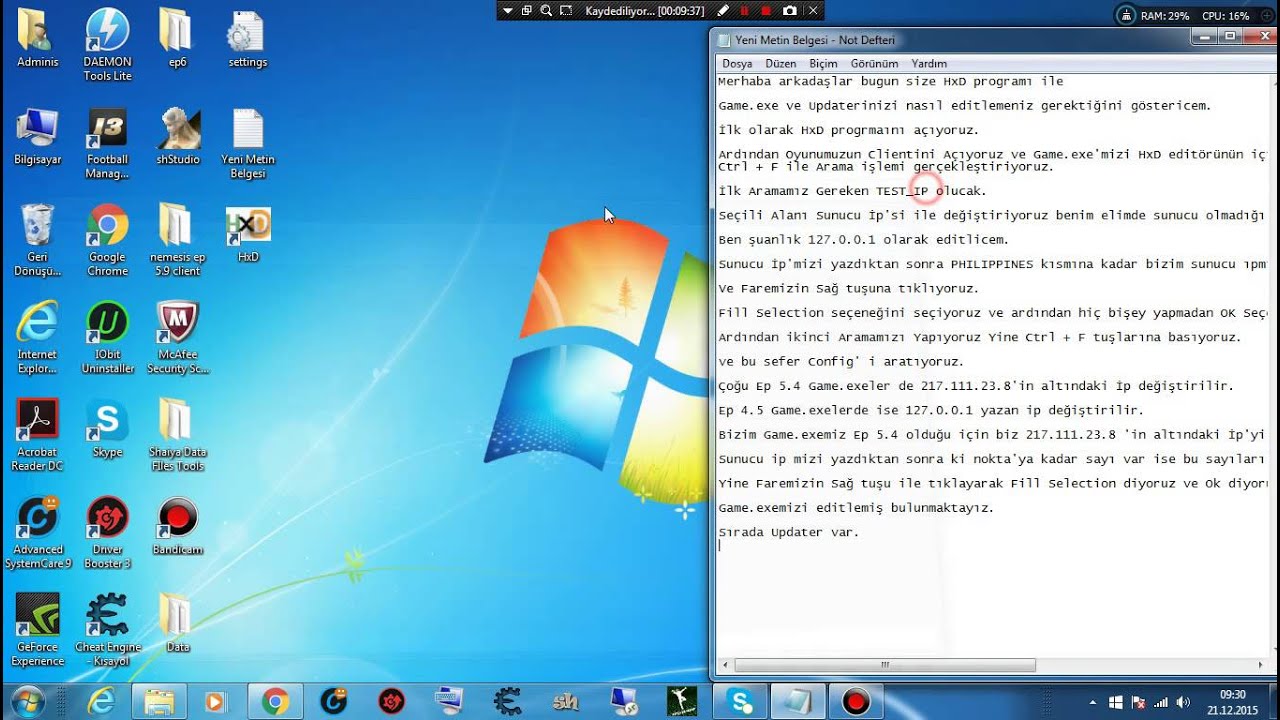The width and height of the screenshot is (1280, 720).
Task: Open the Adminis user folder icon
Action: pos(37,40)
